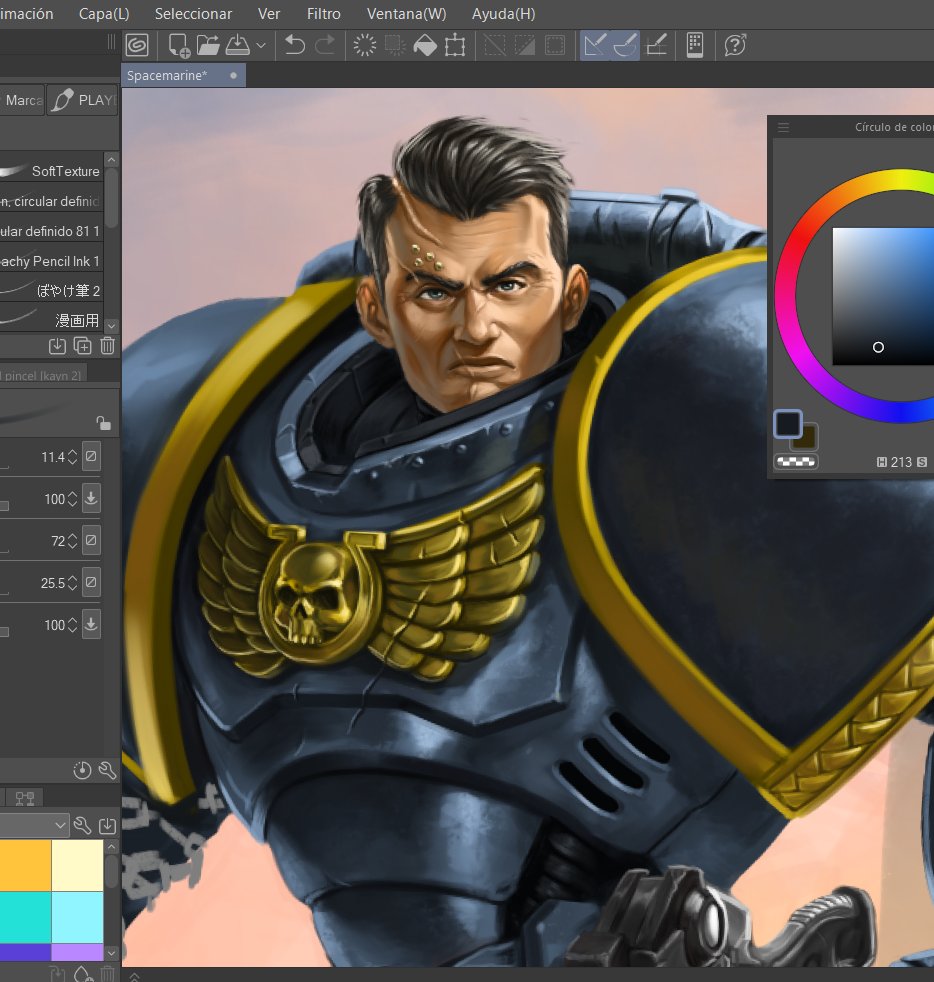Pick the orange color swatch

tap(25, 865)
